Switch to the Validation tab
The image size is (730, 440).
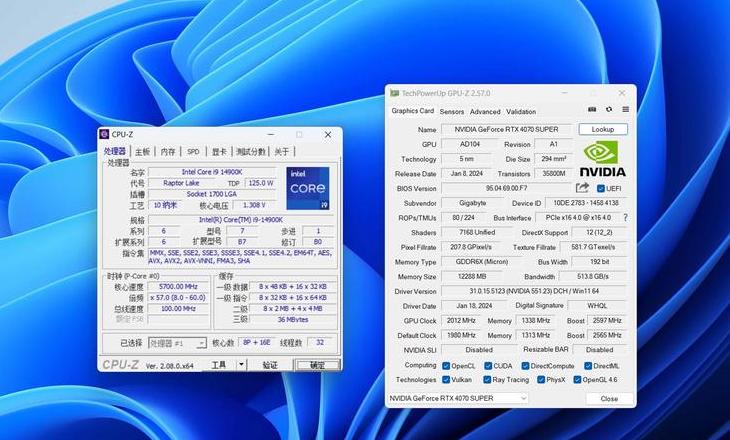(521, 112)
